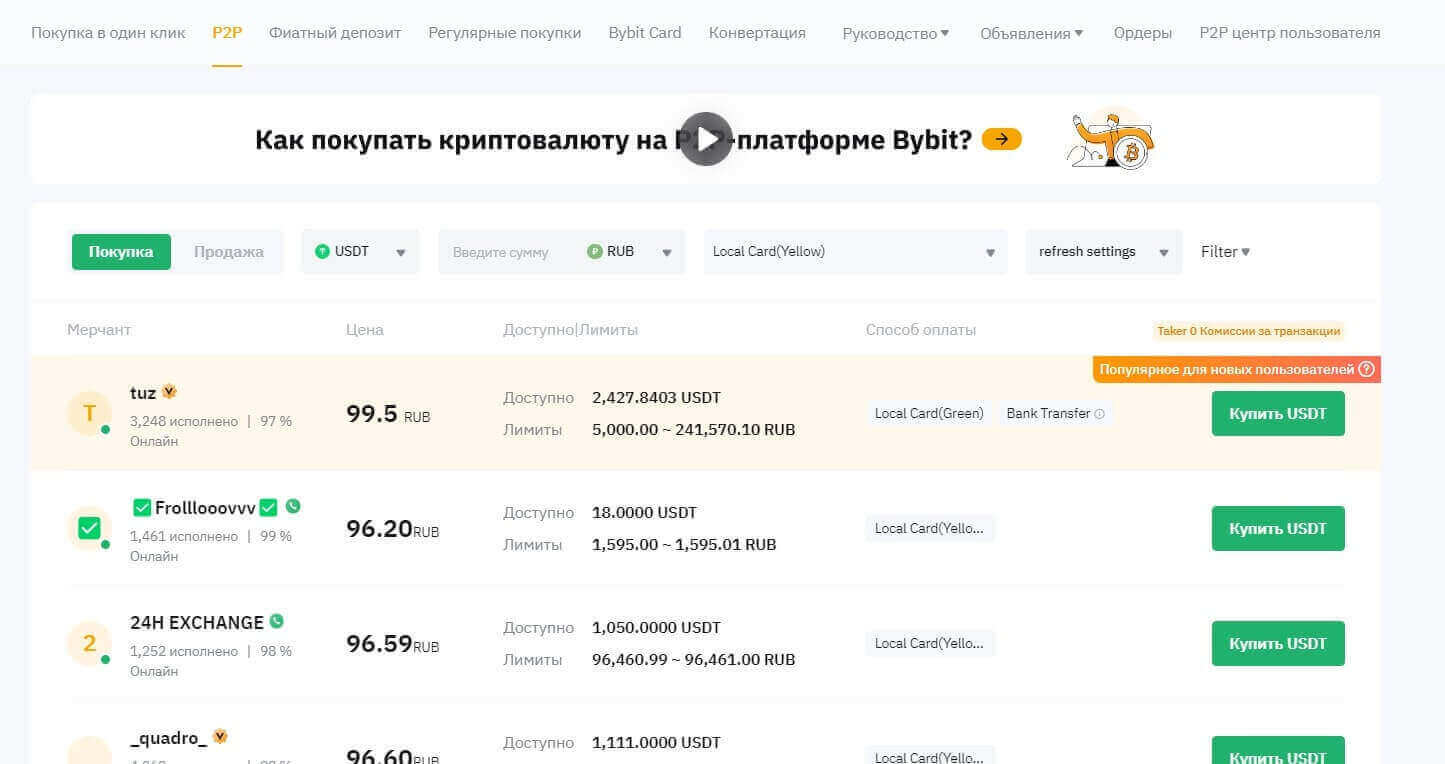Click the tuz merchant avatar
Screen dimensions: 1445x764
89,413
